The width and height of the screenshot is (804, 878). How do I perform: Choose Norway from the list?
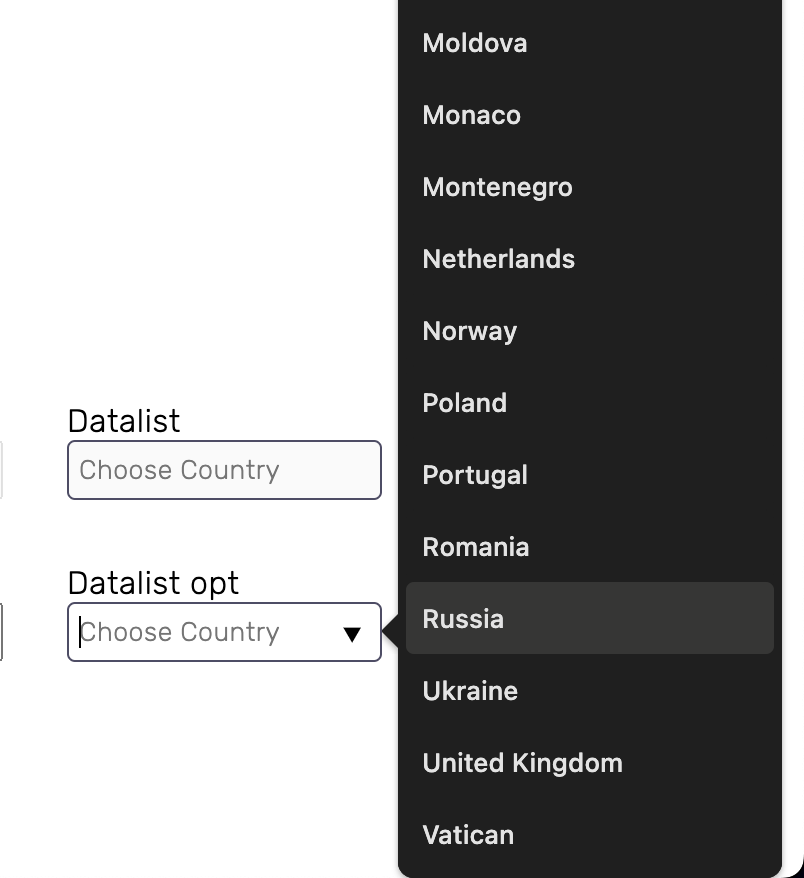590,331
